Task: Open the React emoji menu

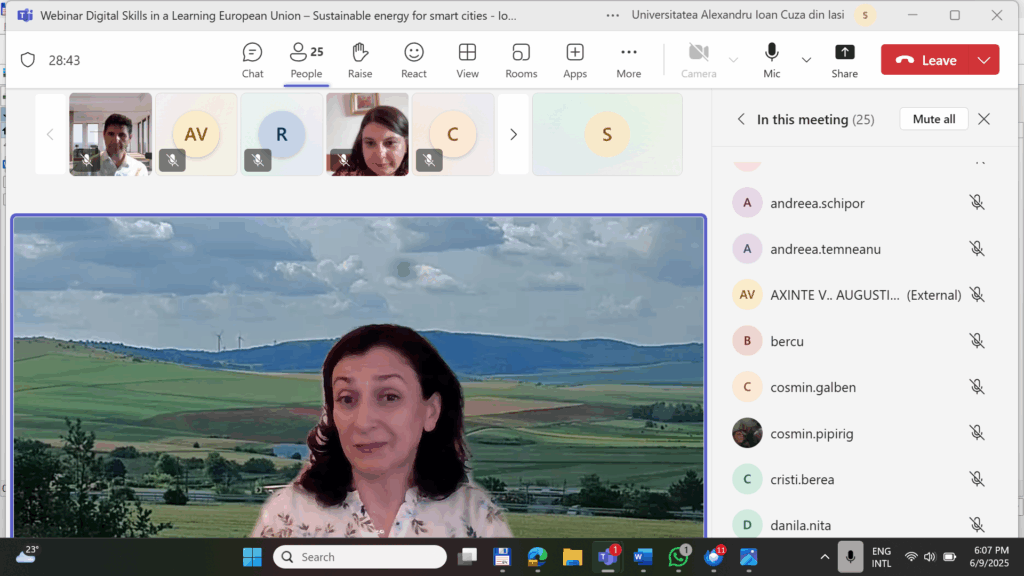Action: coord(414,60)
